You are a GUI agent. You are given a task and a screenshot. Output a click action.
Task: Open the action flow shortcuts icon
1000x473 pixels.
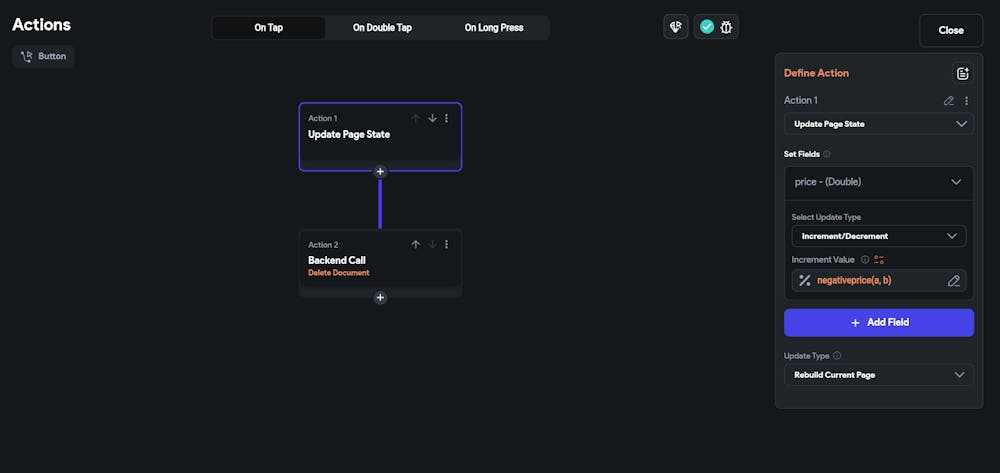tap(676, 27)
